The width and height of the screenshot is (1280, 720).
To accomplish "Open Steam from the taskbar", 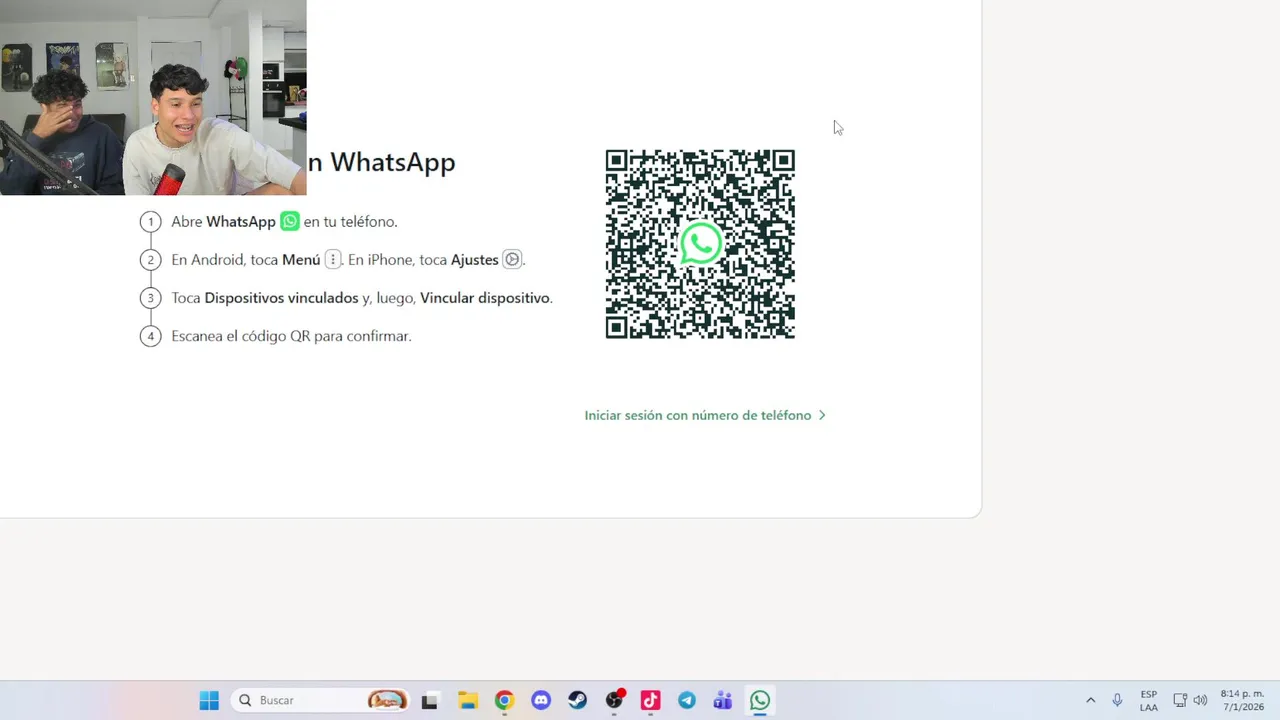I will tap(578, 700).
